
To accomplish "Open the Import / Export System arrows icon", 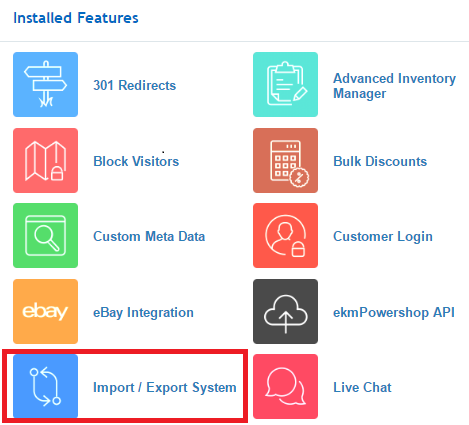I will tap(46, 386).
